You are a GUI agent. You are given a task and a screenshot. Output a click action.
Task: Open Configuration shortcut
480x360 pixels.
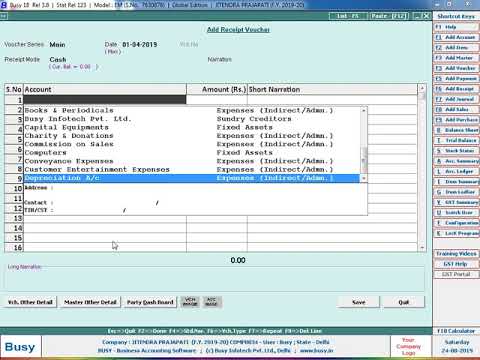(x=456, y=223)
